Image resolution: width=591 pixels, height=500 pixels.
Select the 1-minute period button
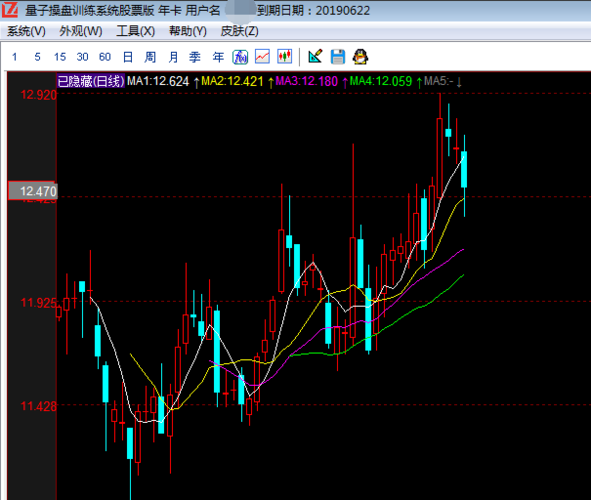pyautogui.click(x=15, y=57)
